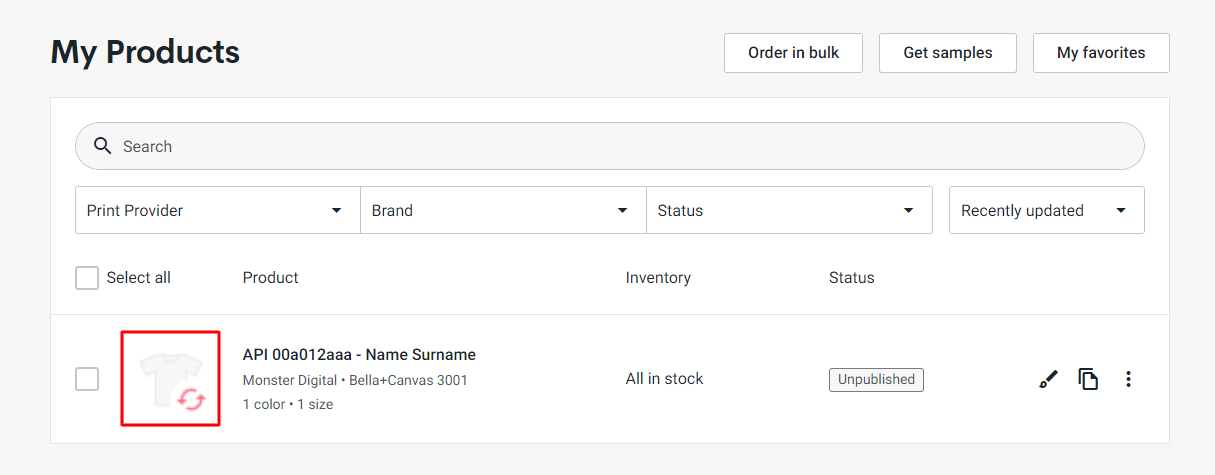Screen dimensions: 1215x475
Task: Click the pencil edit icon for the product
Action: 1048,379
